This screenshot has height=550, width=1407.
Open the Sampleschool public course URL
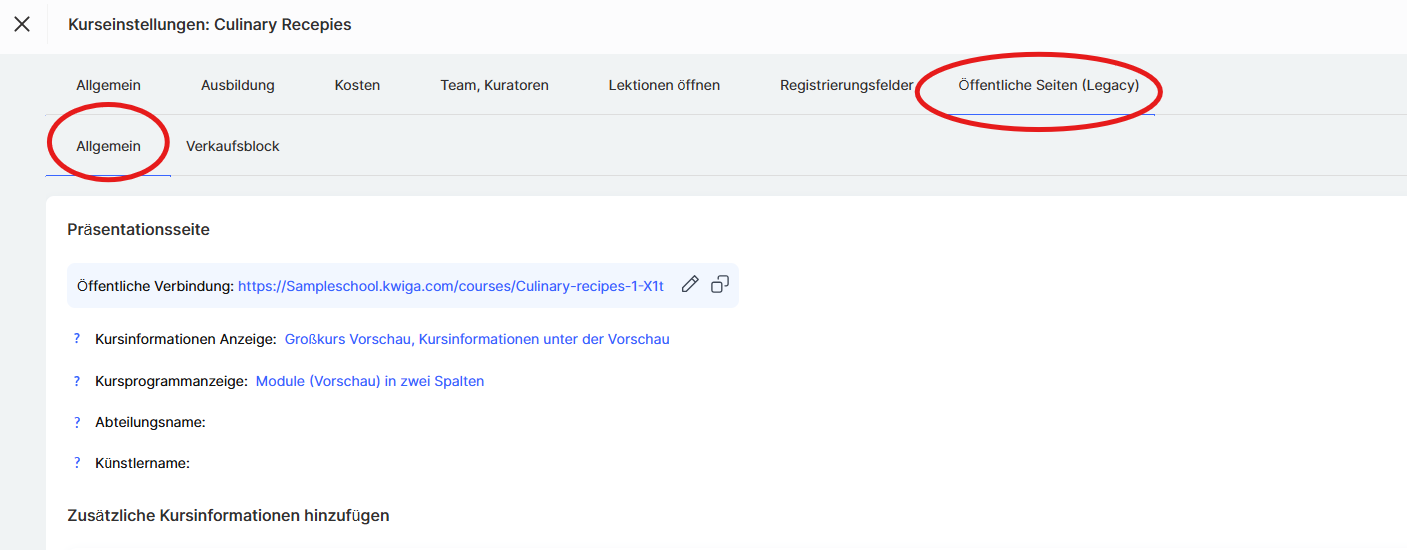(450, 286)
